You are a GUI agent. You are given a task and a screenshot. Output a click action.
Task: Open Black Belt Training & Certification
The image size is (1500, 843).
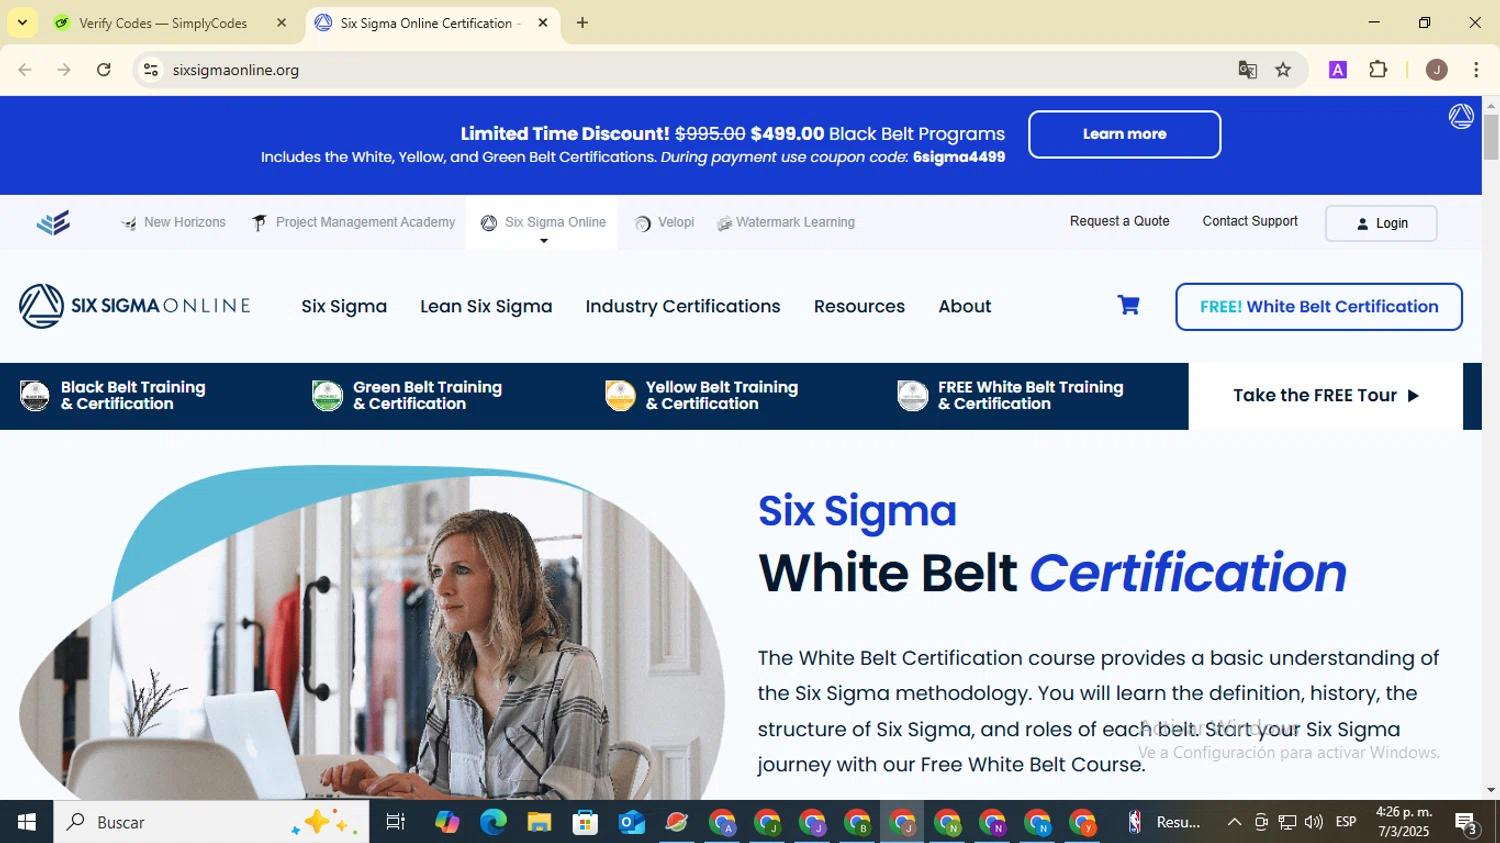[x=113, y=396]
